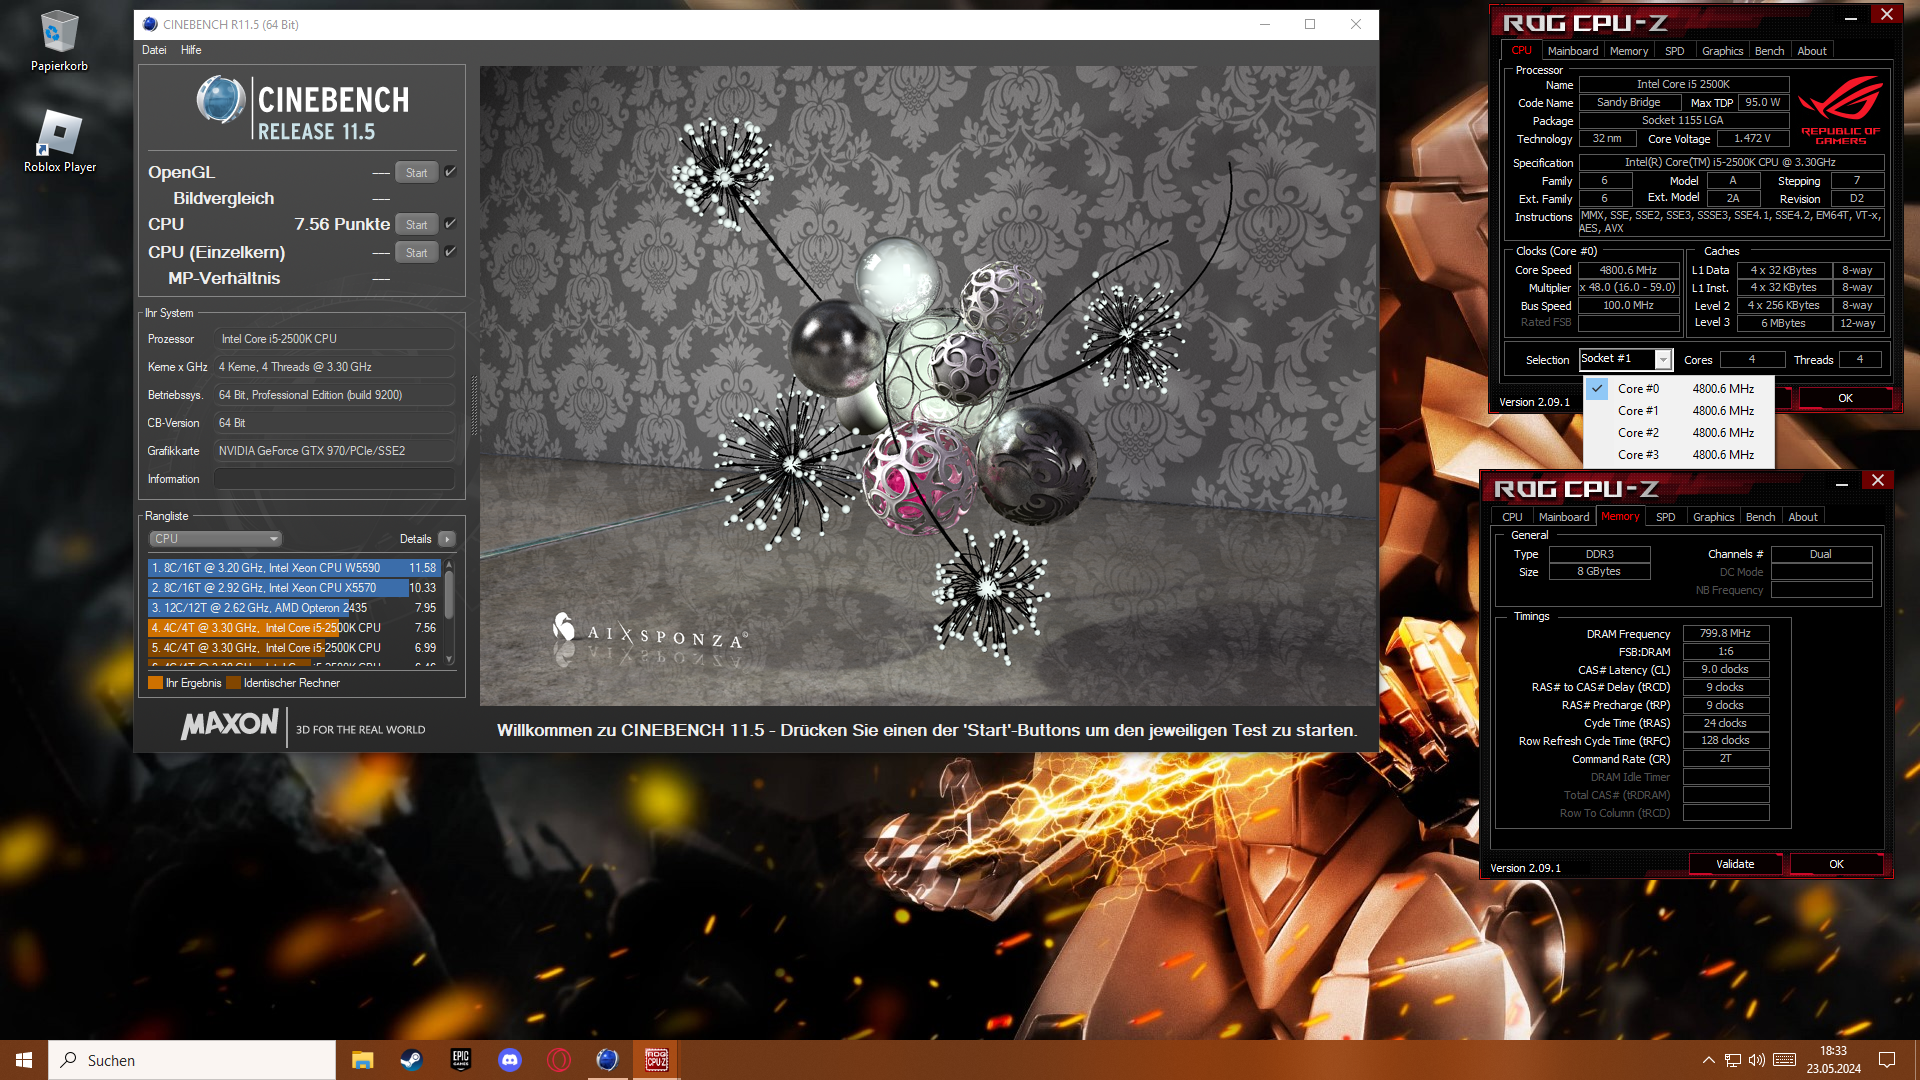Viewport: 1920px width, 1080px height.
Task: Click the Republic of Gamers logo
Action: coord(1841,112)
